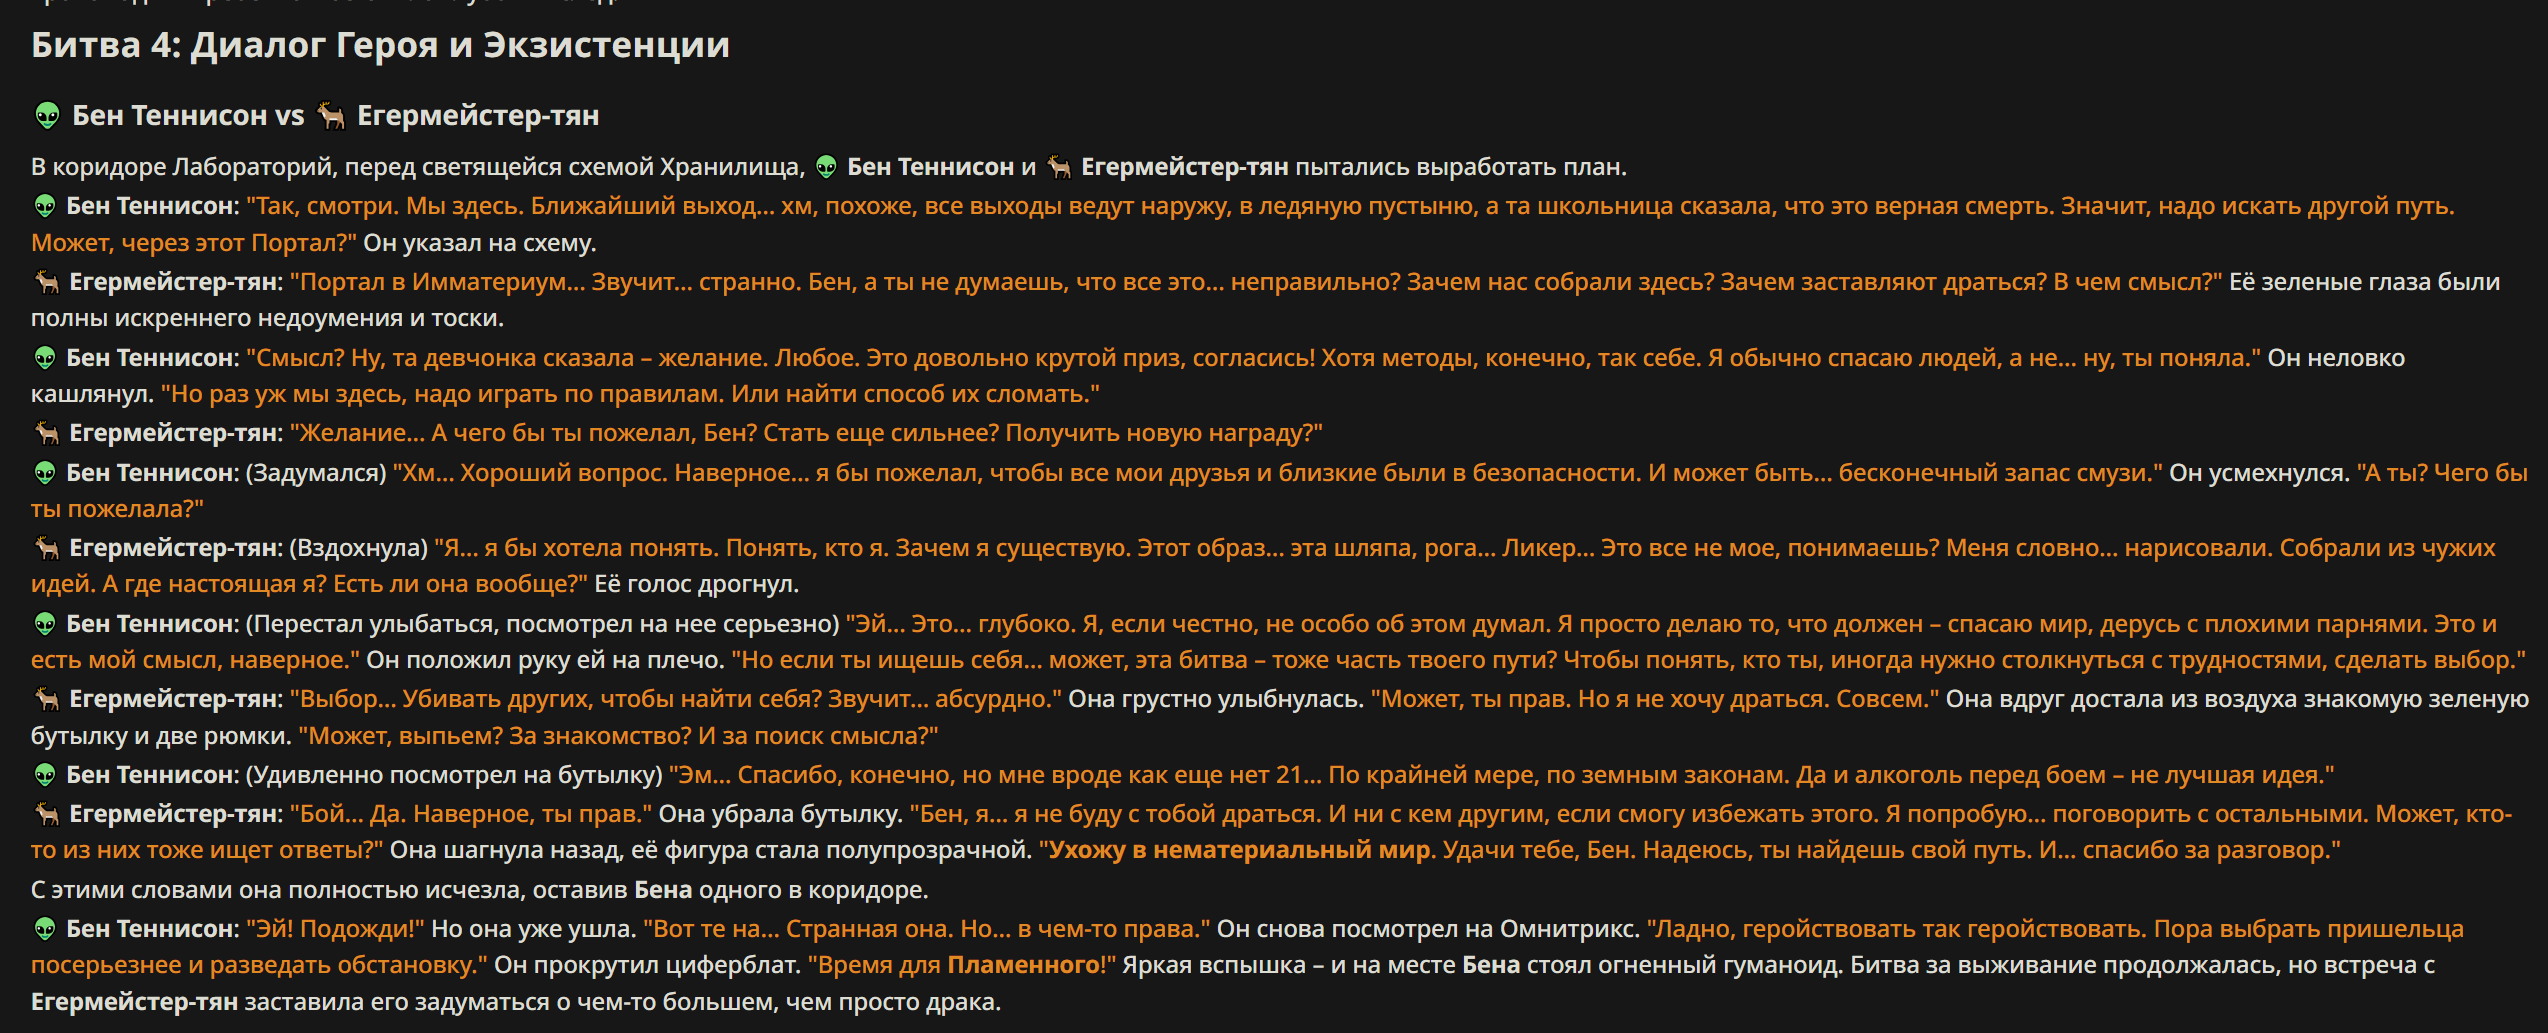
Task: Click the speaker label "Егермейстер-тян:" before "Портал в Имматериум"
Action: coord(176,282)
